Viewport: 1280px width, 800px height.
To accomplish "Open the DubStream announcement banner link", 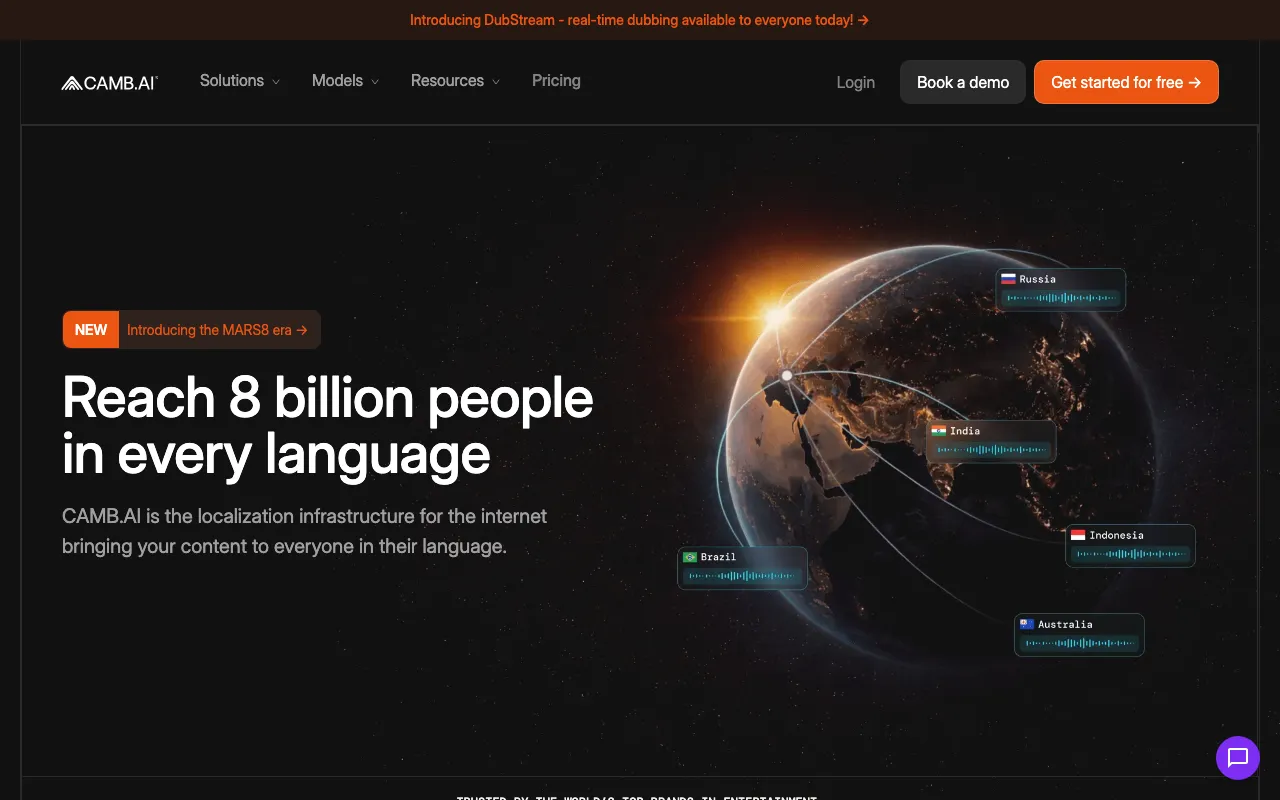I will (x=640, y=20).
